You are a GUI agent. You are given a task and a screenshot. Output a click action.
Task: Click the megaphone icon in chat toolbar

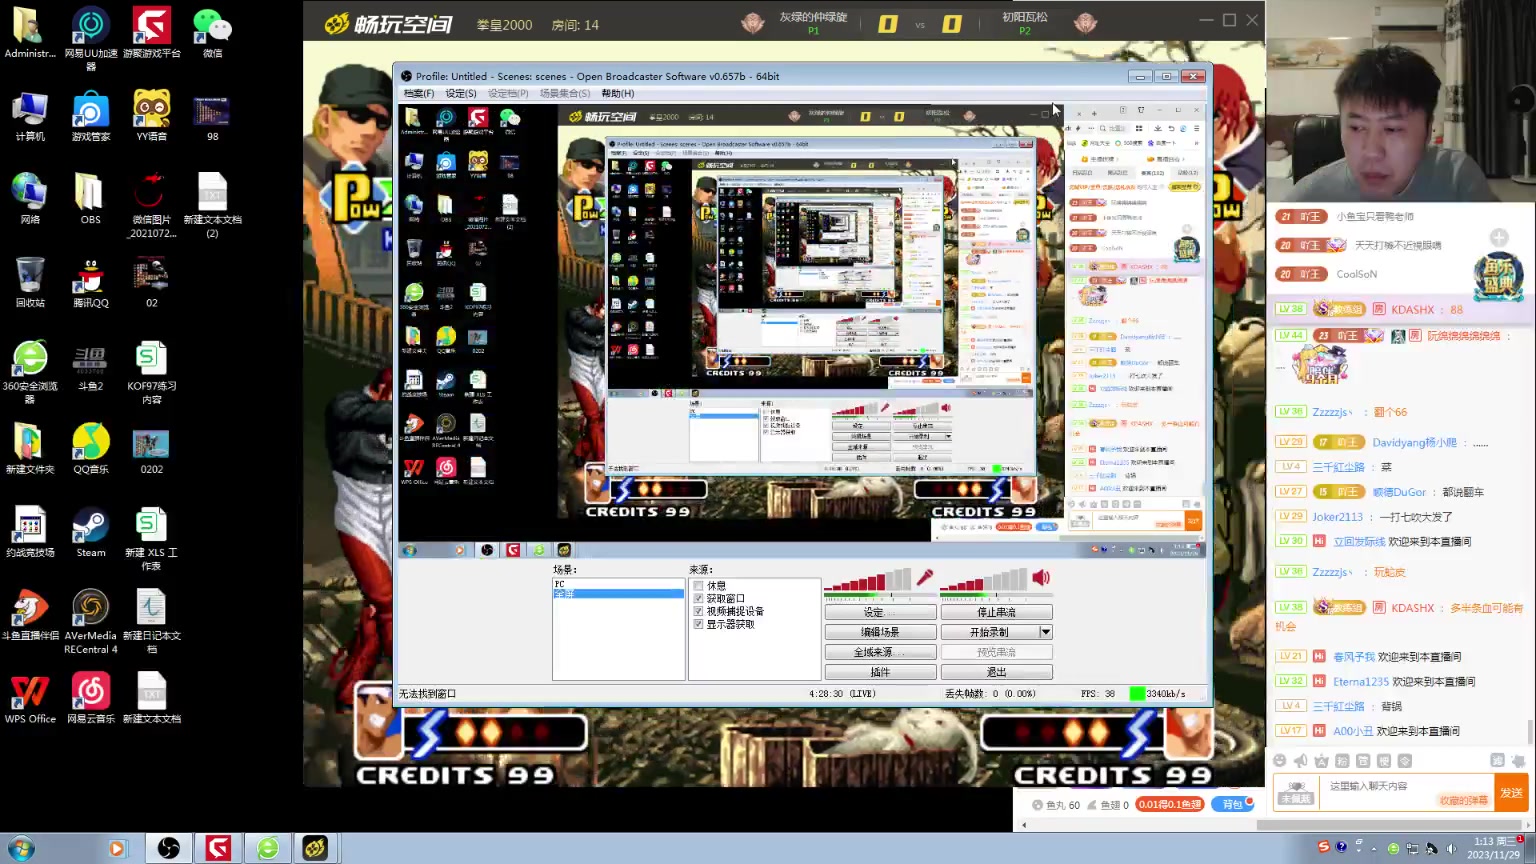tap(1301, 761)
